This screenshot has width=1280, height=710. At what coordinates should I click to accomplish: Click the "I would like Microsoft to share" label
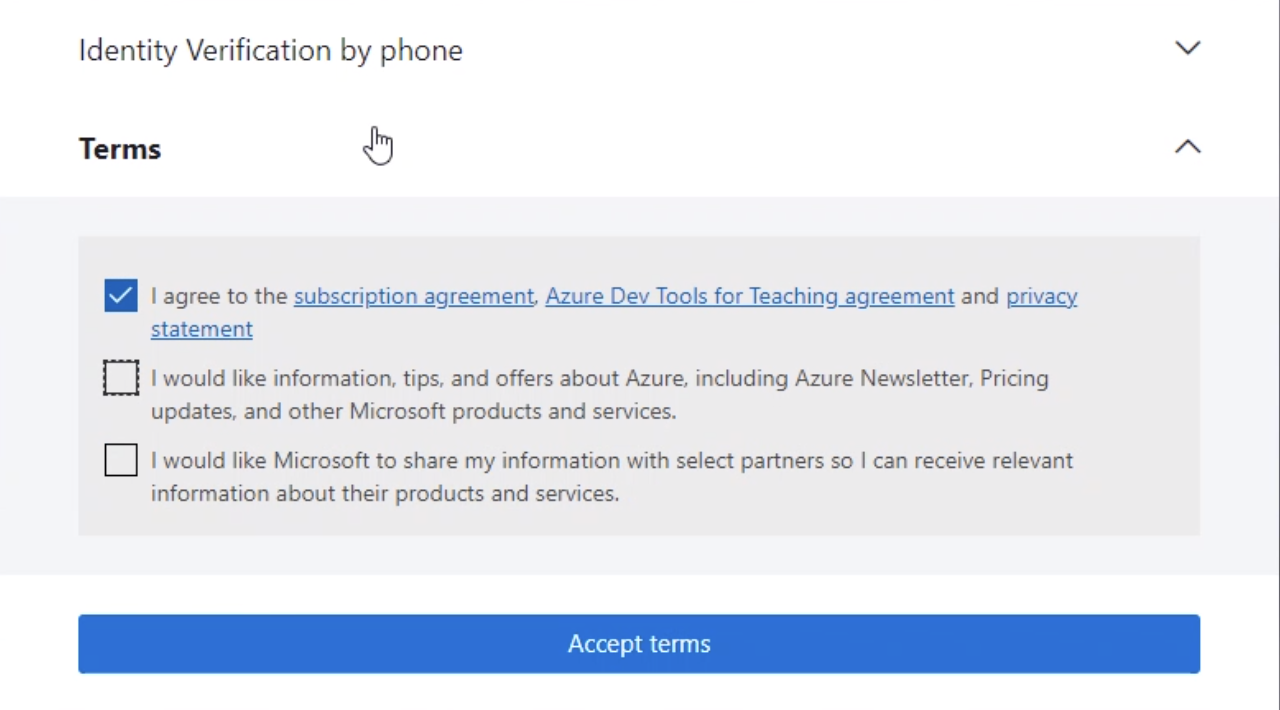tap(611, 460)
